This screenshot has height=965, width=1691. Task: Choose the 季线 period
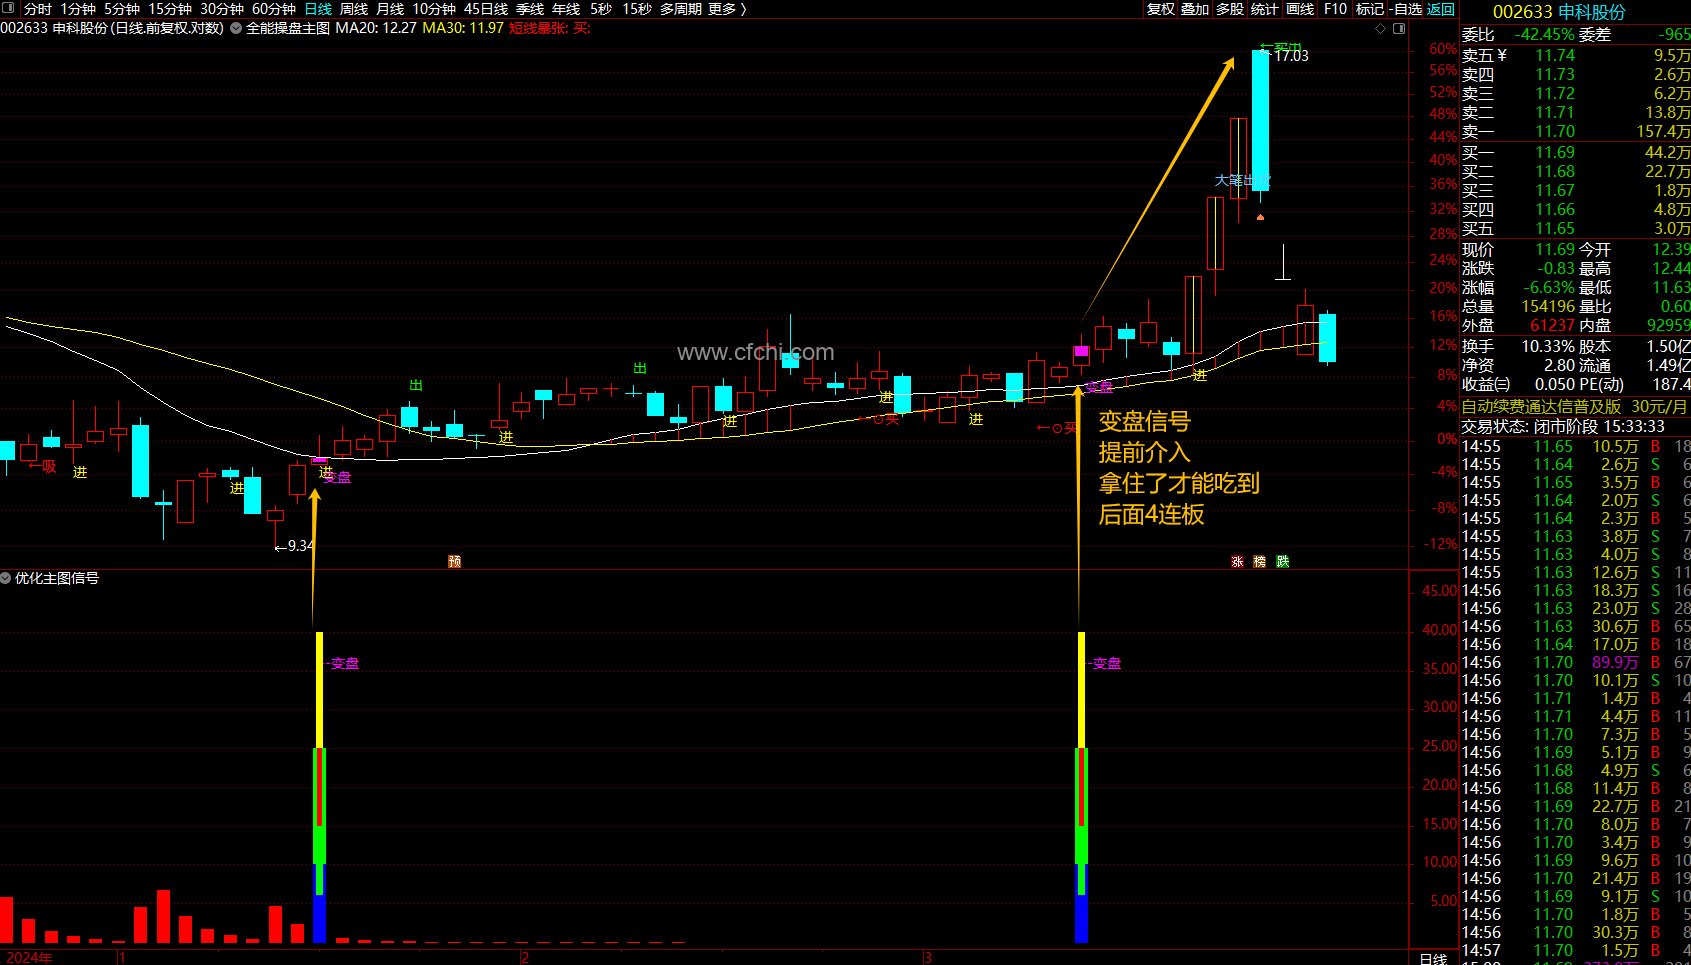pyautogui.click(x=530, y=9)
